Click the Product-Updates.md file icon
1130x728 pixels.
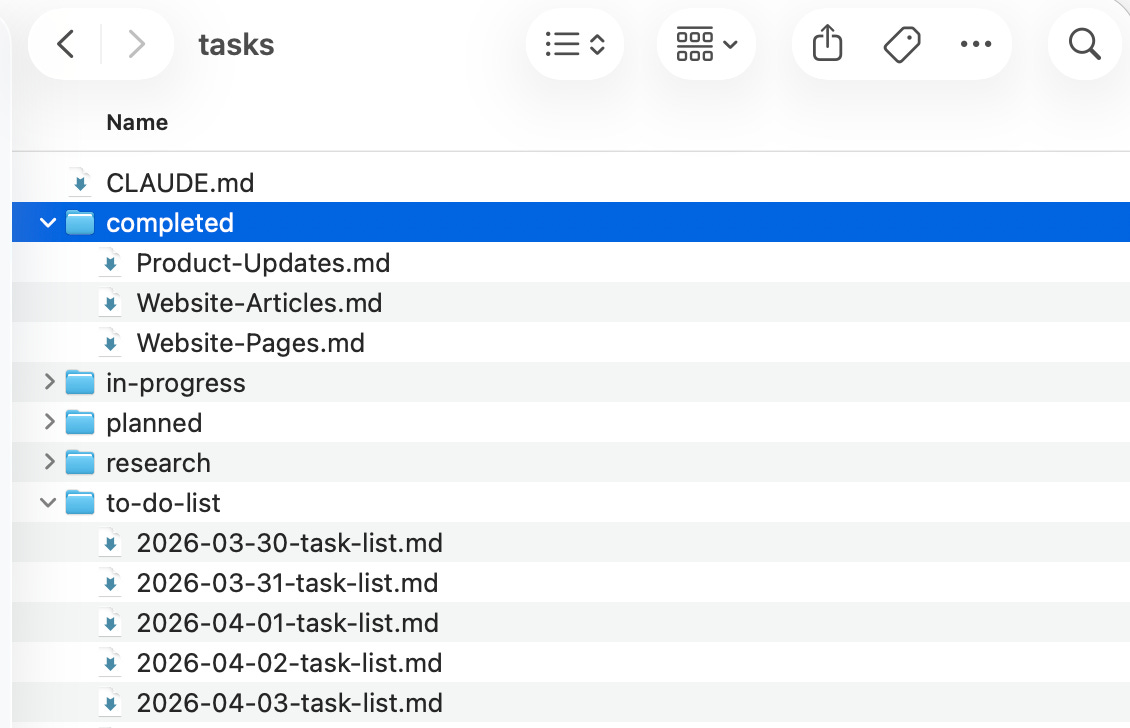pos(110,263)
